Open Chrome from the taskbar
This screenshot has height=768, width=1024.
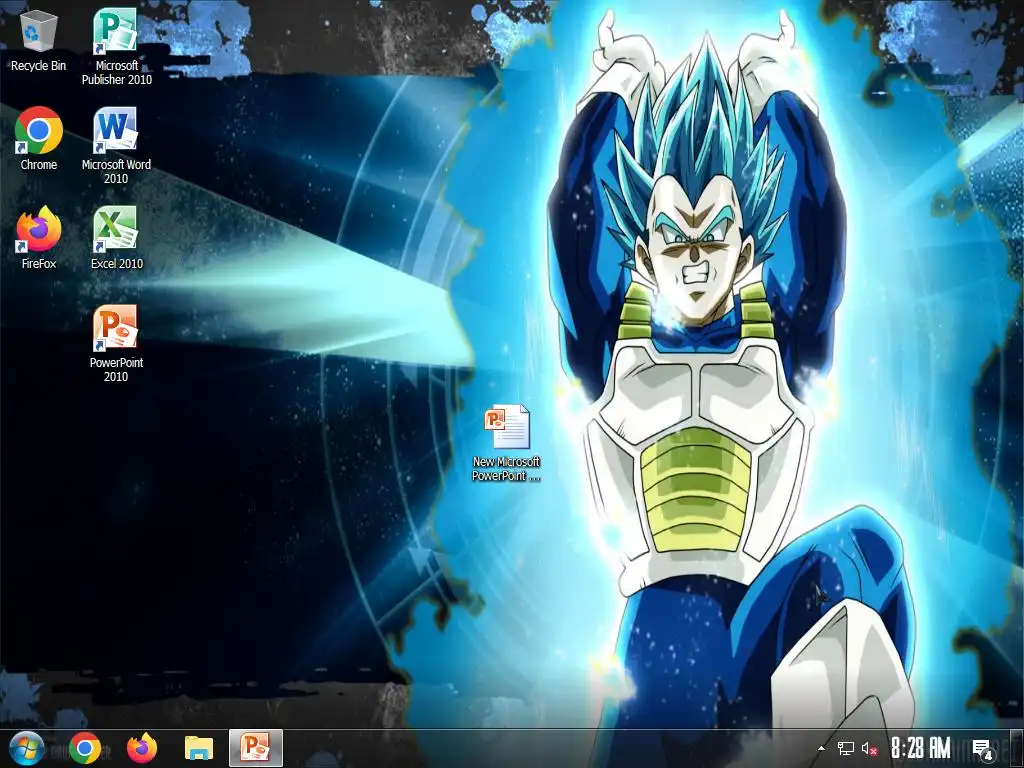(x=85, y=748)
